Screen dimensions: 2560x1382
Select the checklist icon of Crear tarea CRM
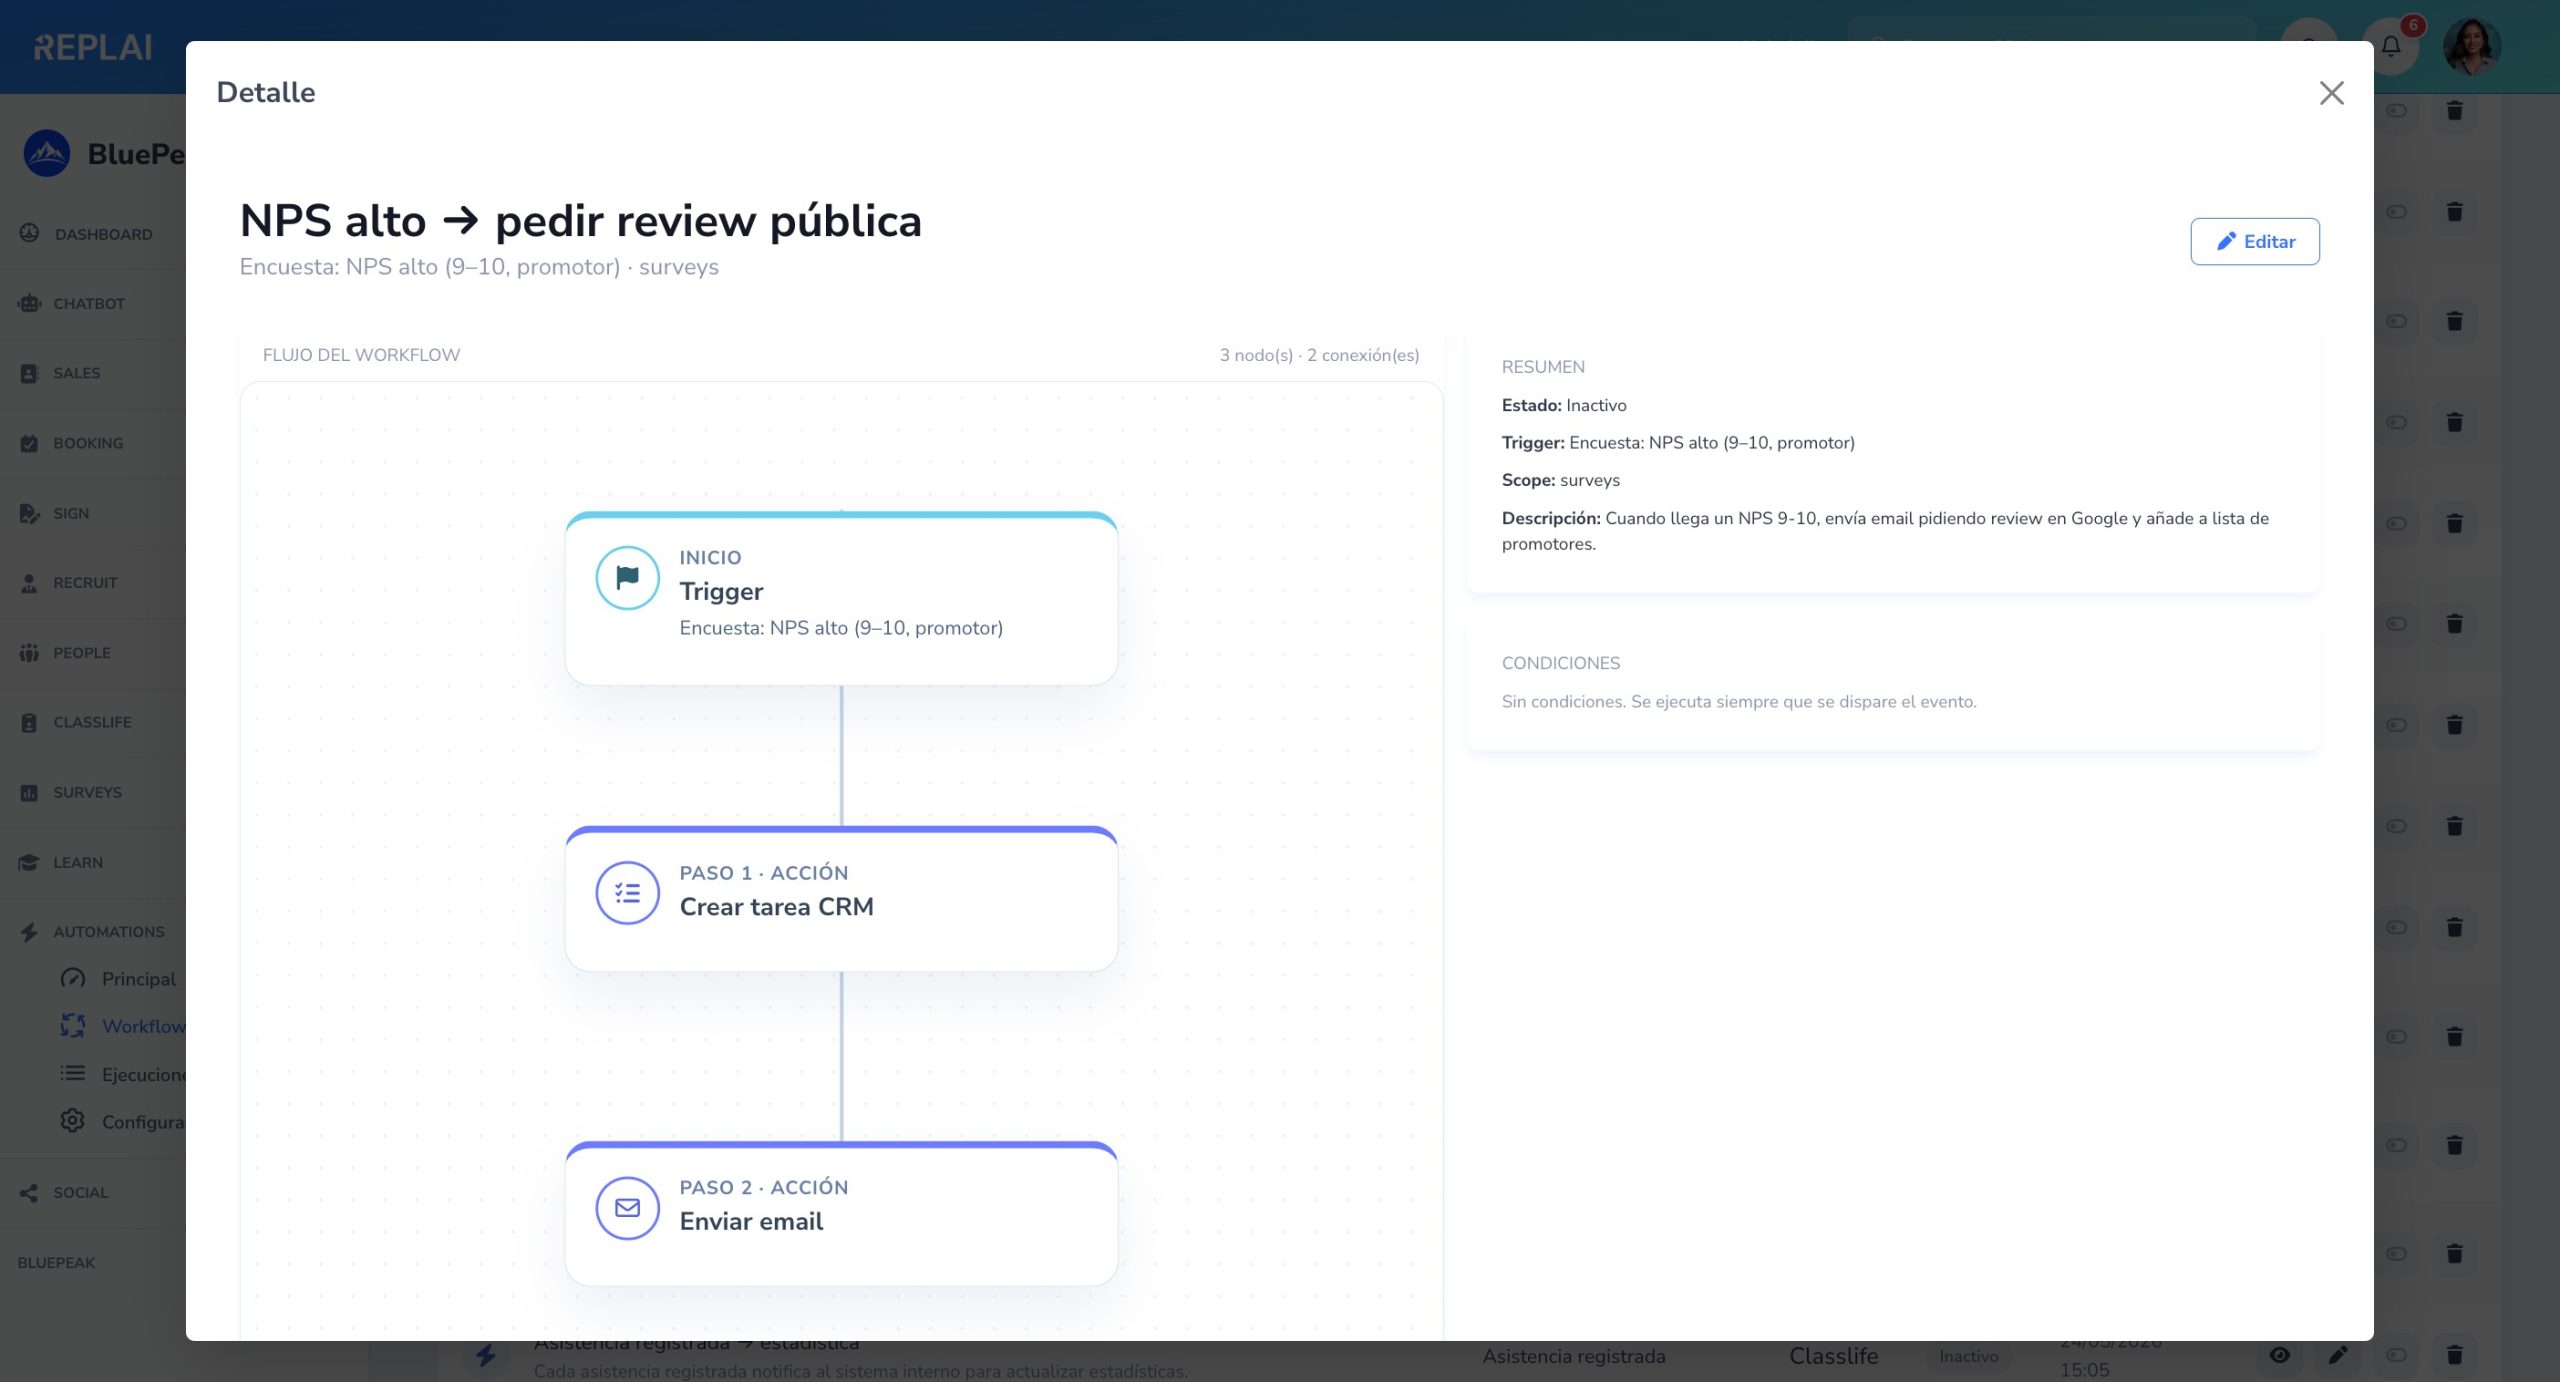(627, 892)
